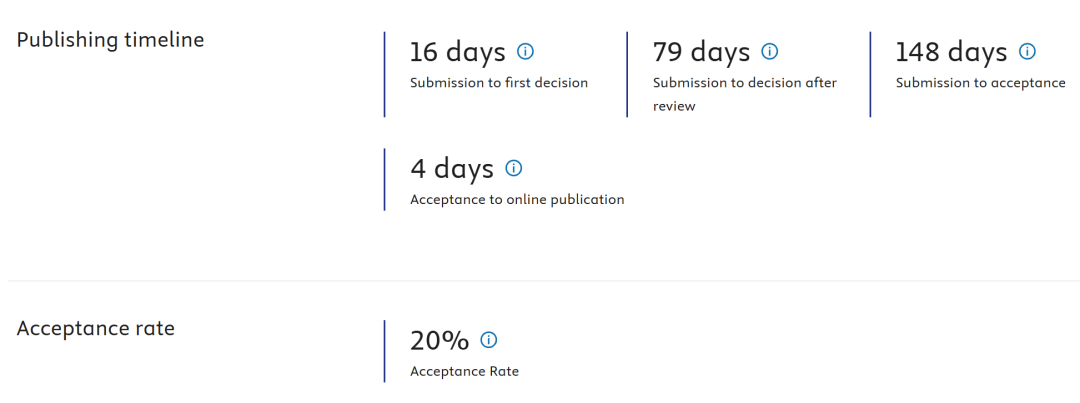The width and height of the screenshot is (1080, 403).
Task: Click the Acceptance Rate caption under 20%
Action: pyautogui.click(x=464, y=372)
